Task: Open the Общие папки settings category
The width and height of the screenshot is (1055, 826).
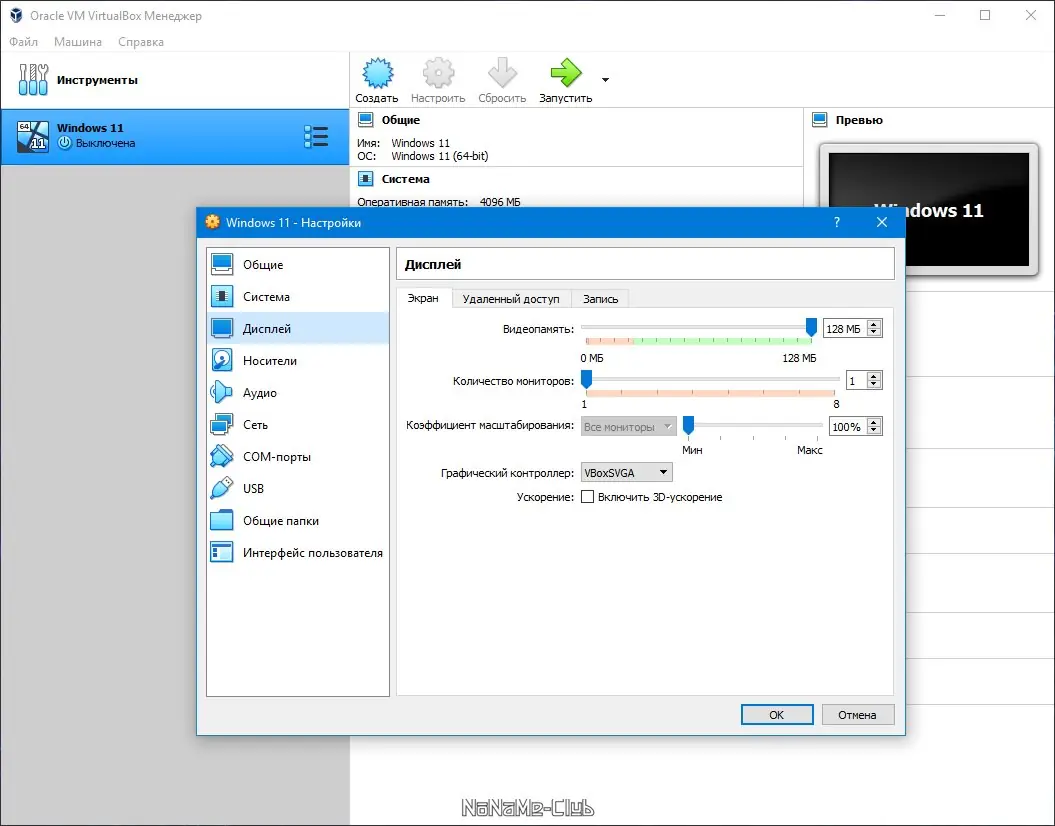Action: (297, 521)
